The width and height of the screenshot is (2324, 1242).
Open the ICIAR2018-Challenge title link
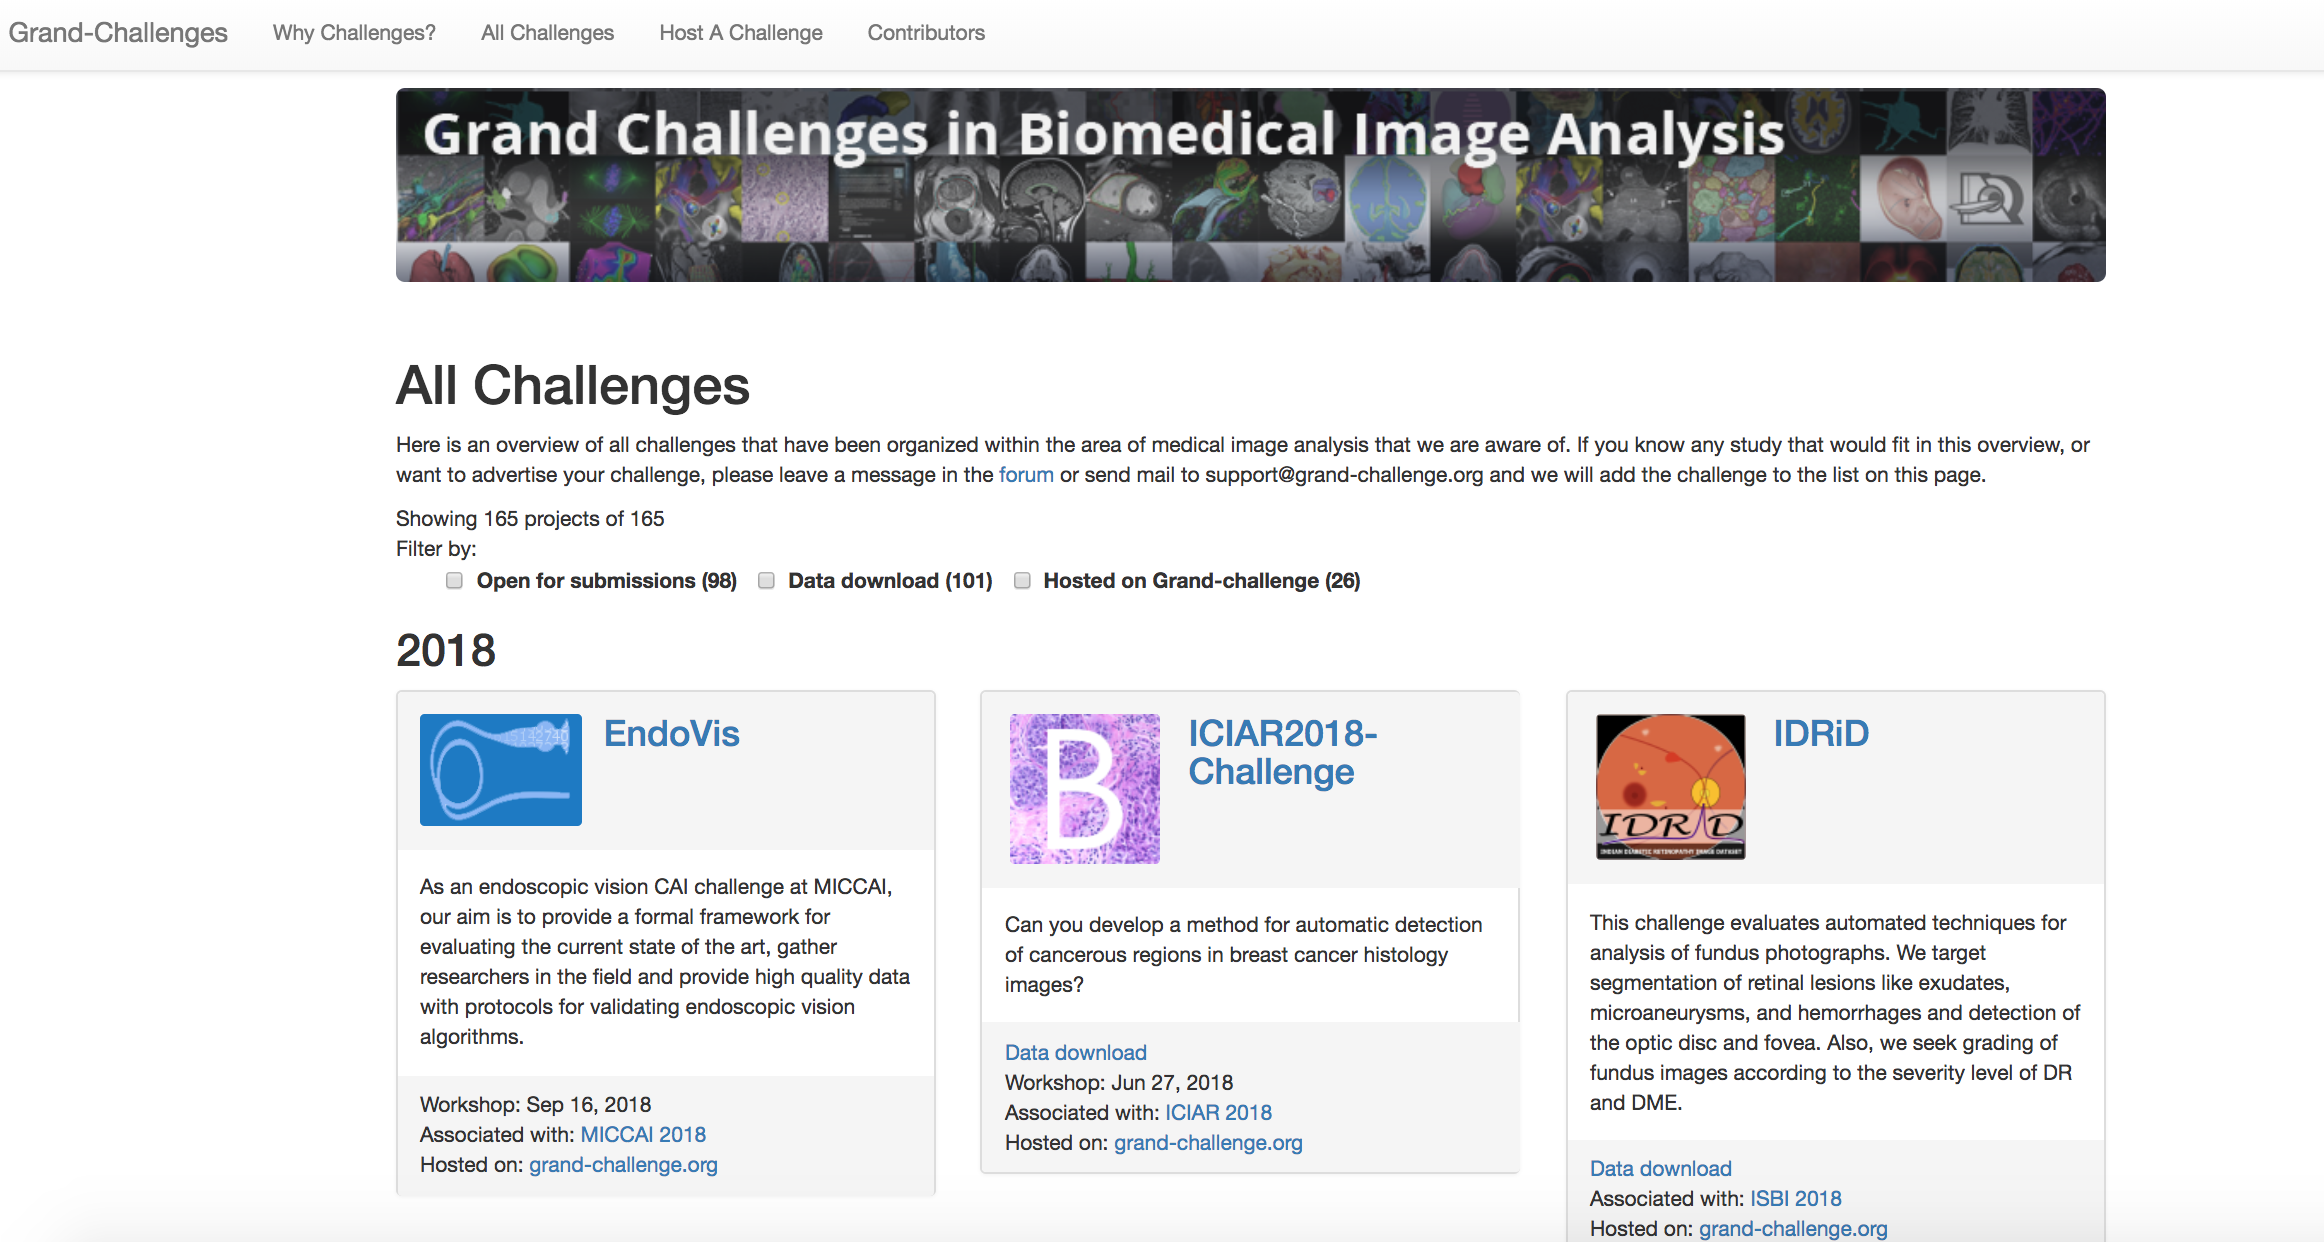[x=1283, y=753]
